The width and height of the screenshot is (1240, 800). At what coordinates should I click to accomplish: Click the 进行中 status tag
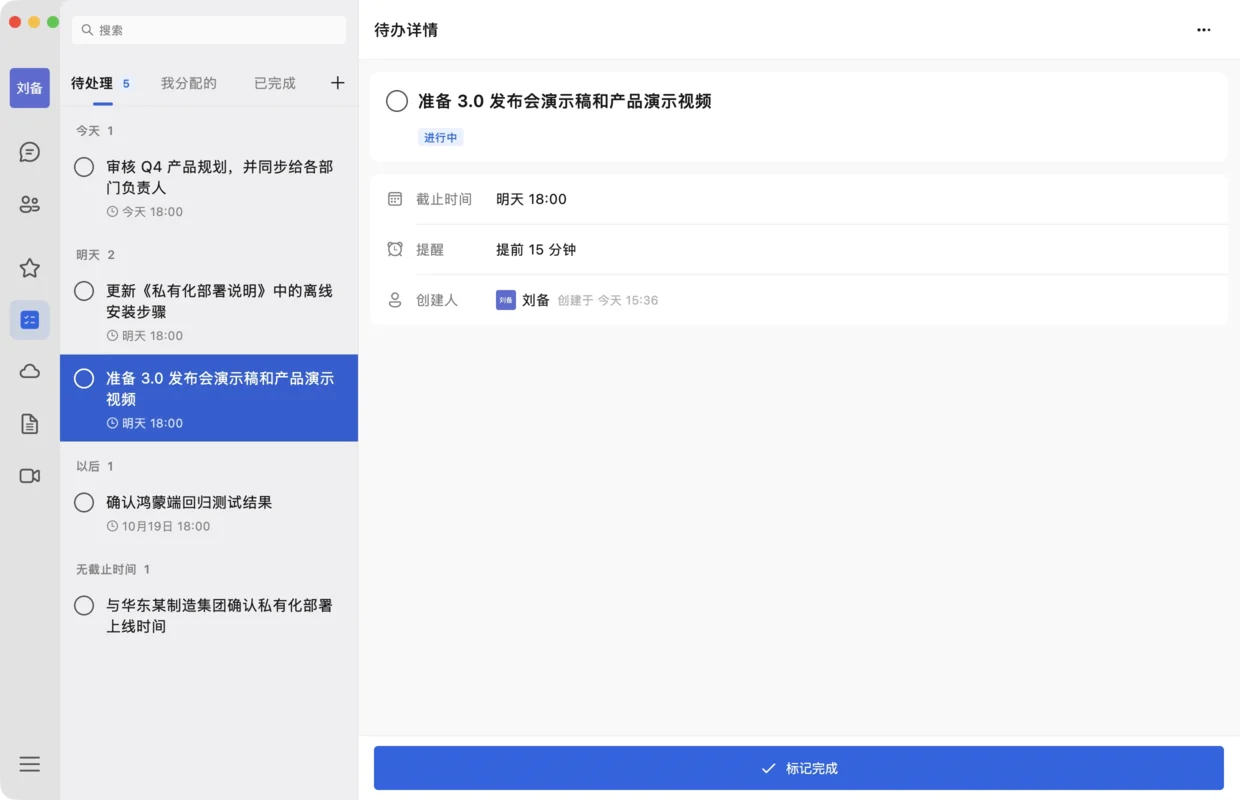(x=441, y=138)
